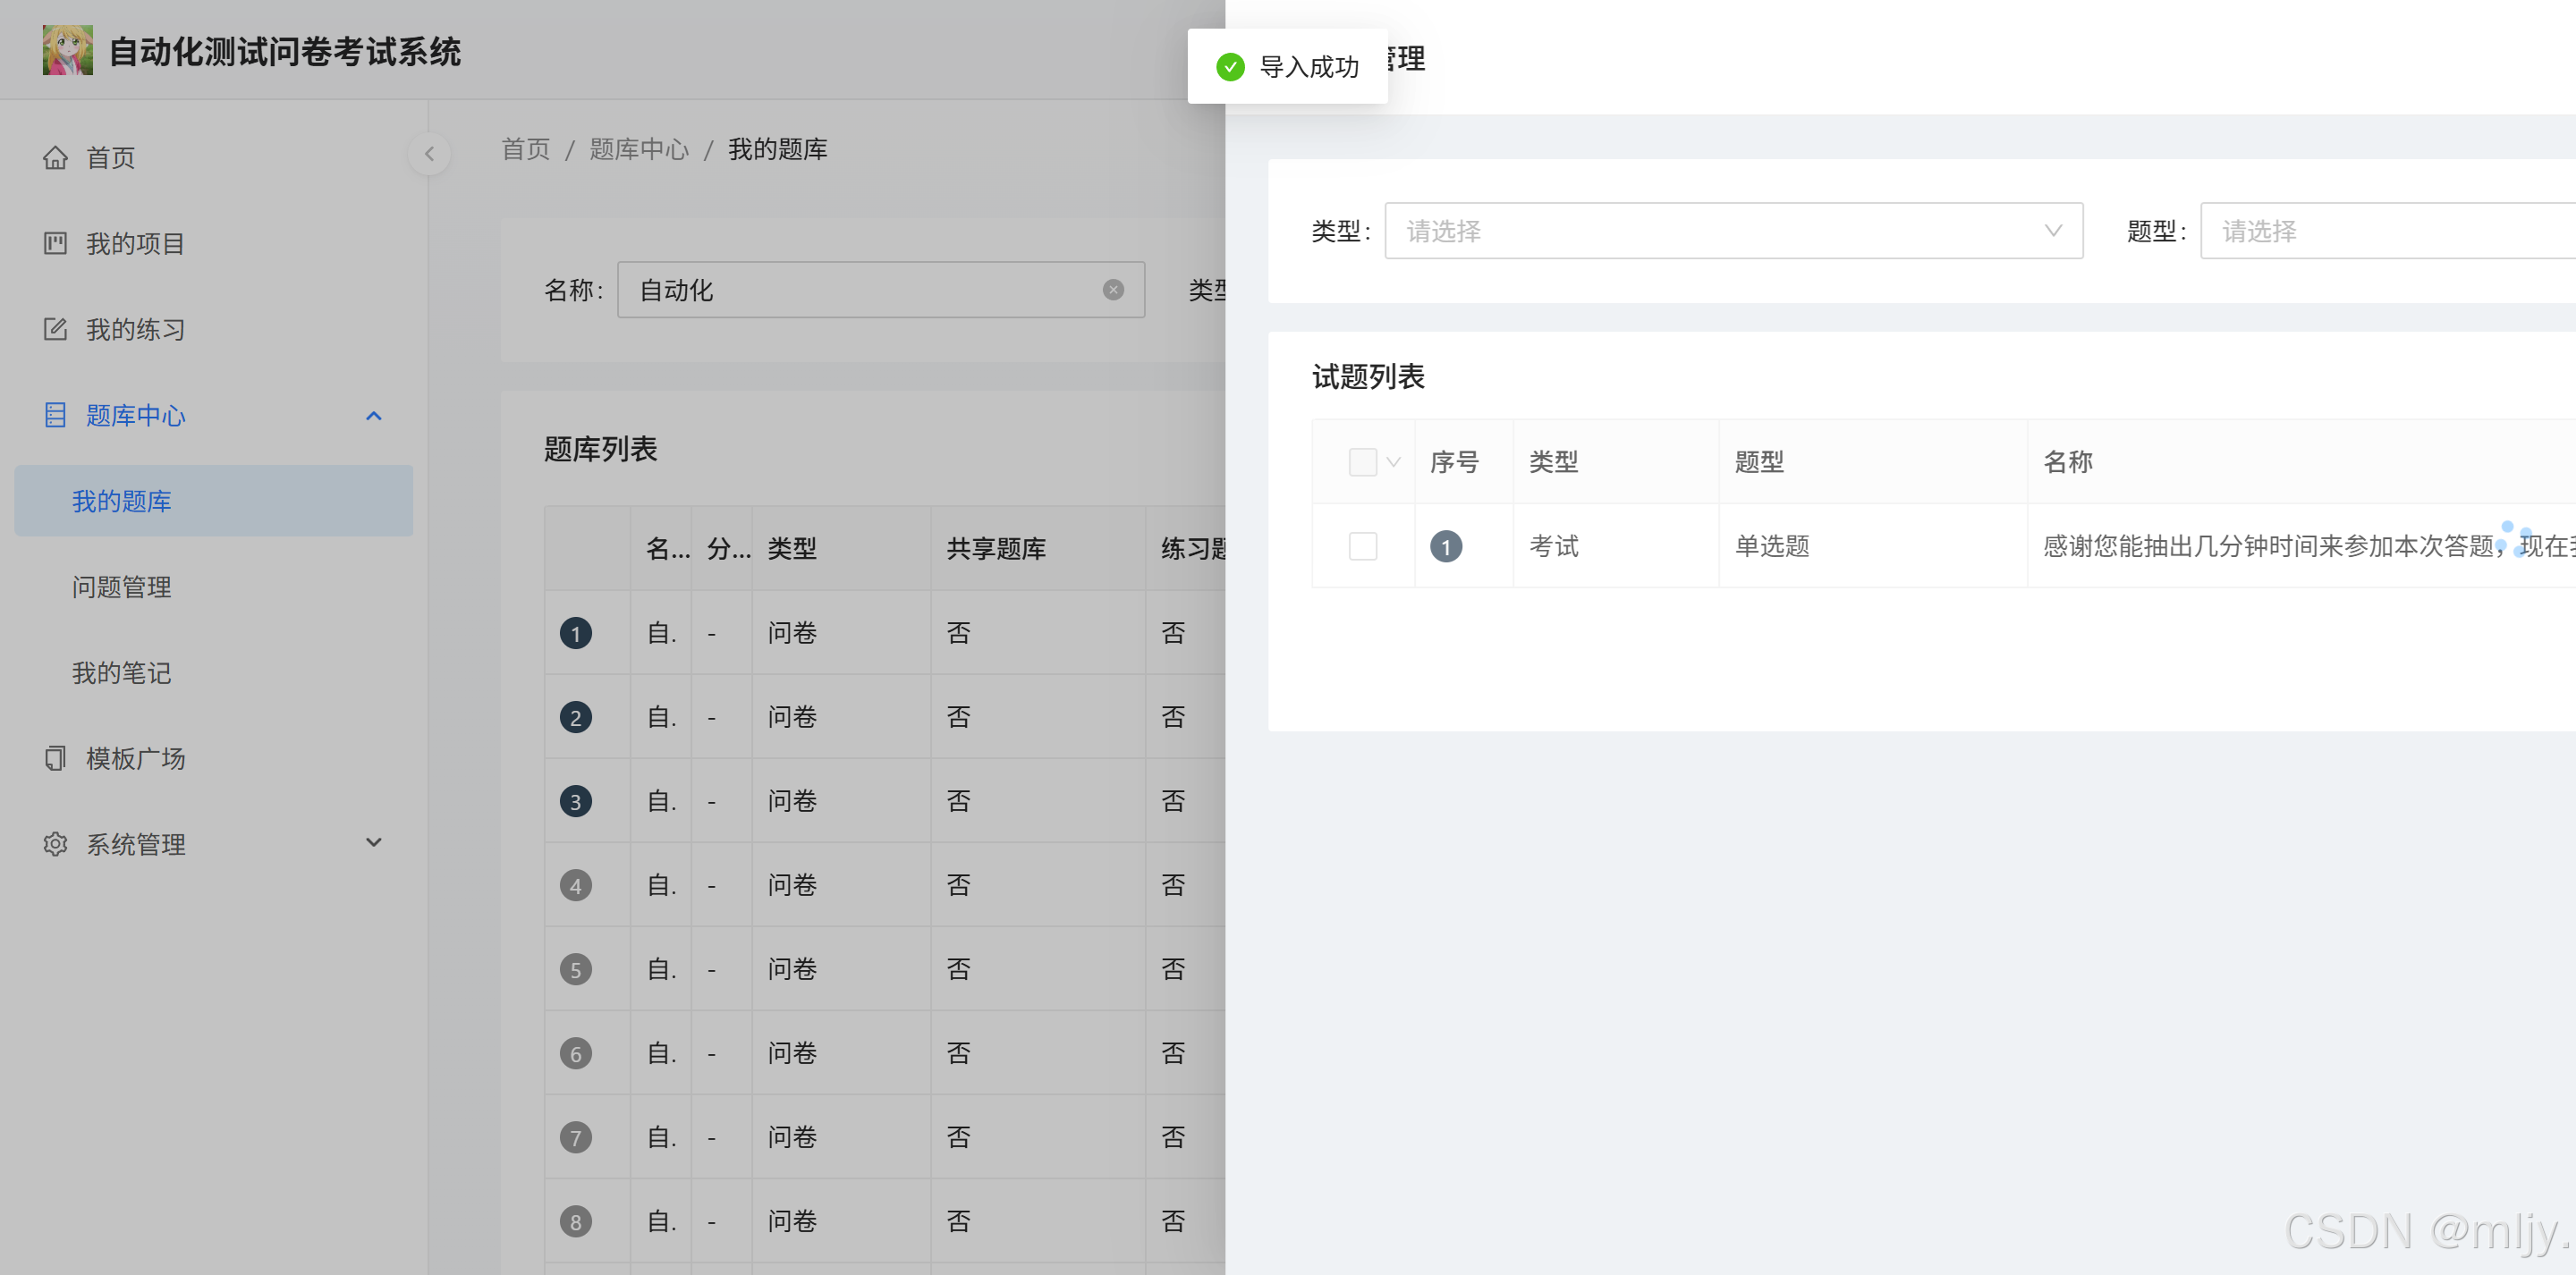Expand the 系统管理 submenu chevron
Viewport: 2576px width, 1275px height.
click(x=373, y=843)
